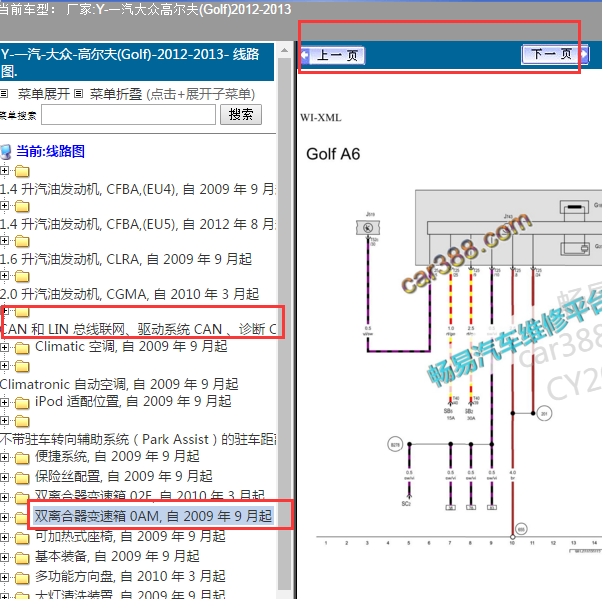The width and height of the screenshot is (602, 599).
Task: Click folder icon beside 基本装备
Action: click(x=22, y=558)
